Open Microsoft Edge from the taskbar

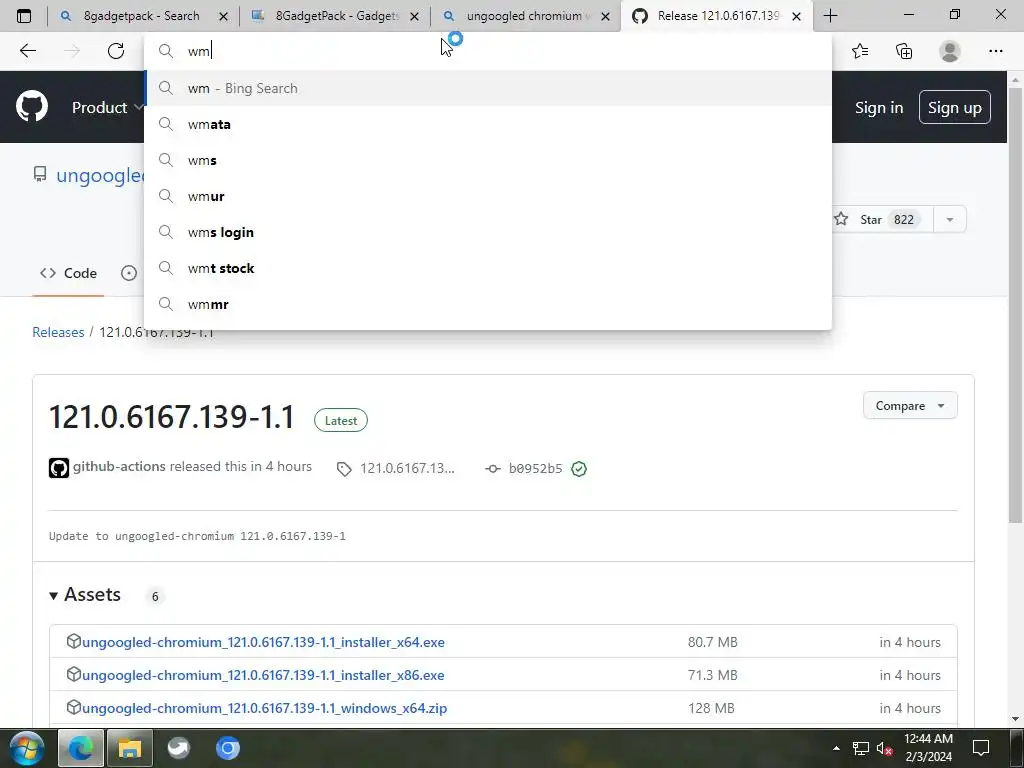(81, 748)
